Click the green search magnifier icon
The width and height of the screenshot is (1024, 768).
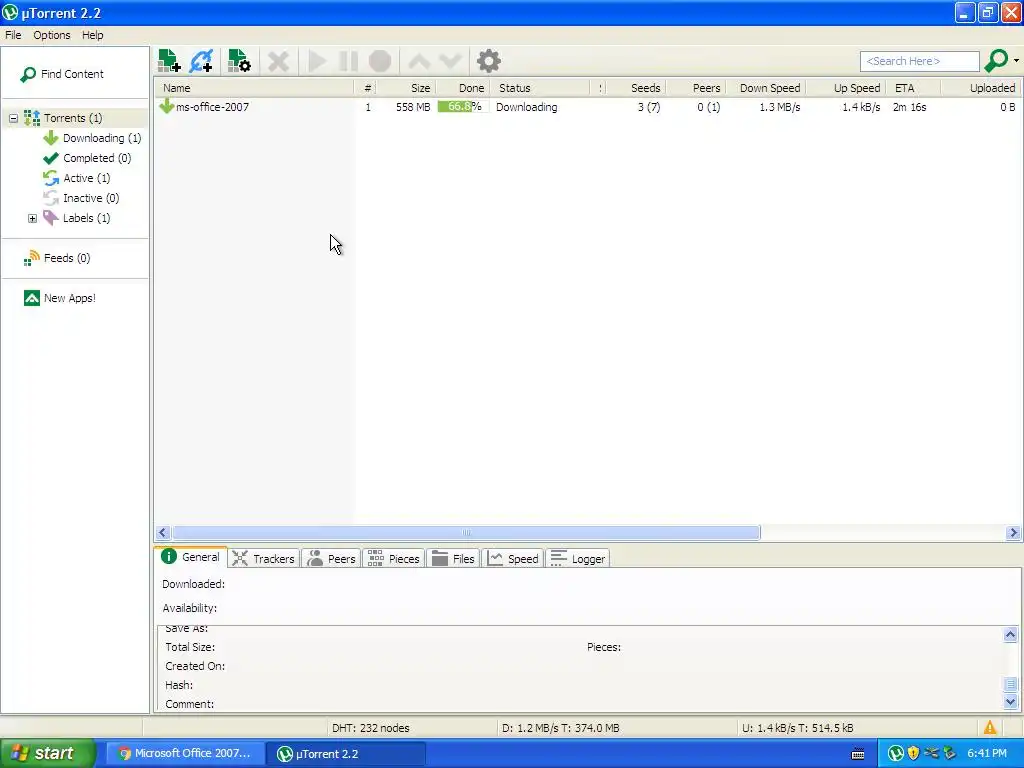(x=996, y=61)
